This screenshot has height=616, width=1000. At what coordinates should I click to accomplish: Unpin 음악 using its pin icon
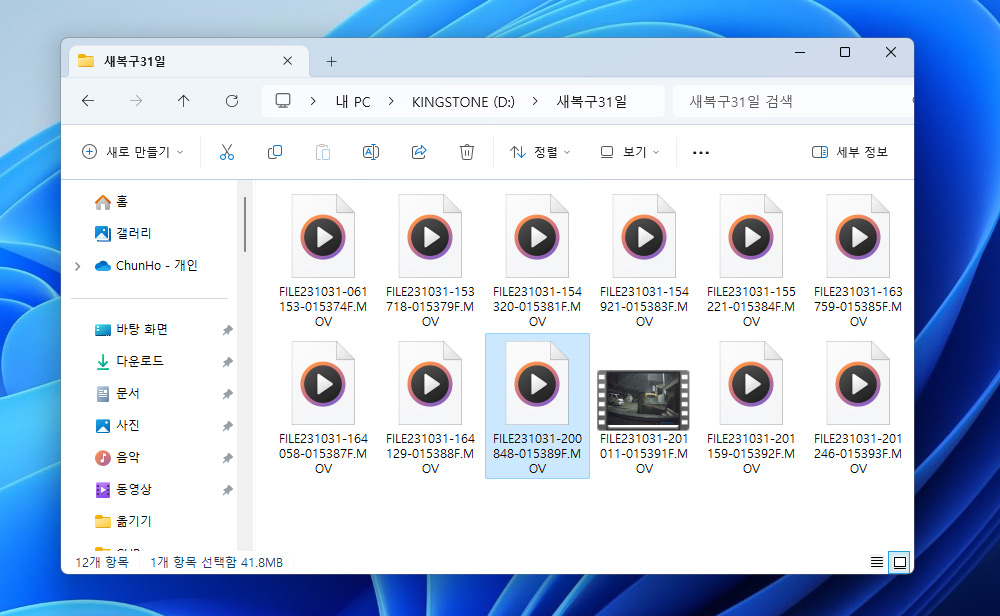point(227,457)
